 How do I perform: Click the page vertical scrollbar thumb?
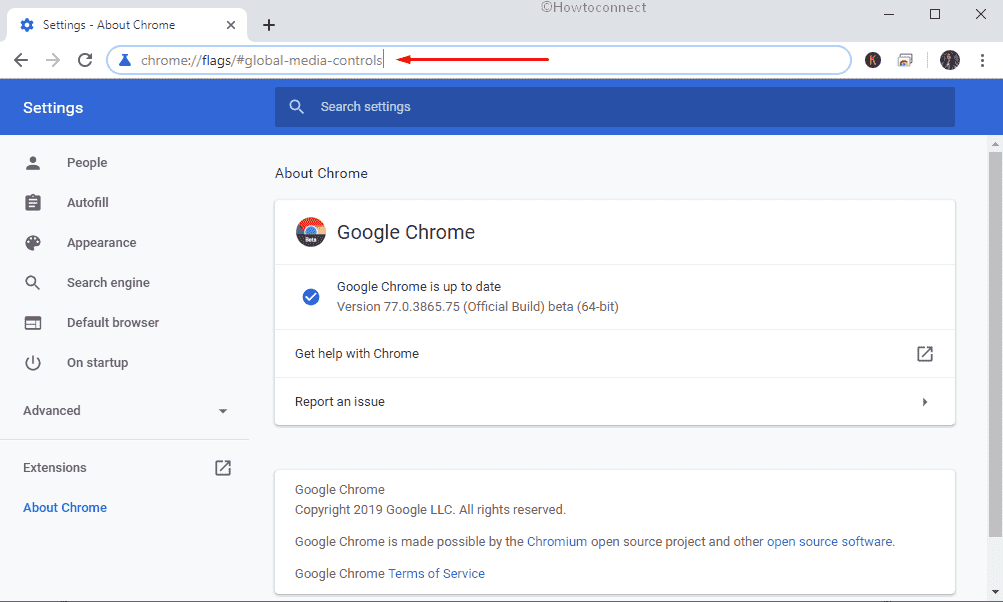pyautogui.click(x=995, y=344)
